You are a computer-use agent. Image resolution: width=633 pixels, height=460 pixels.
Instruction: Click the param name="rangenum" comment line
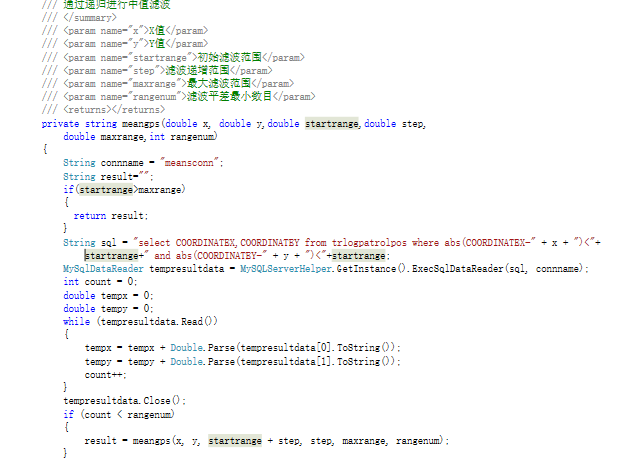[178, 97]
